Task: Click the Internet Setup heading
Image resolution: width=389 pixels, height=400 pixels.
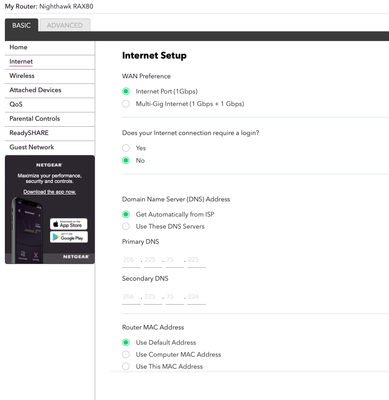Action: (154, 56)
